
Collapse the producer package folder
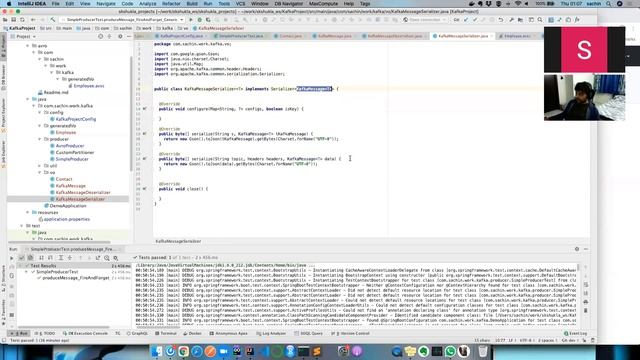pyautogui.click(x=40, y=139)
